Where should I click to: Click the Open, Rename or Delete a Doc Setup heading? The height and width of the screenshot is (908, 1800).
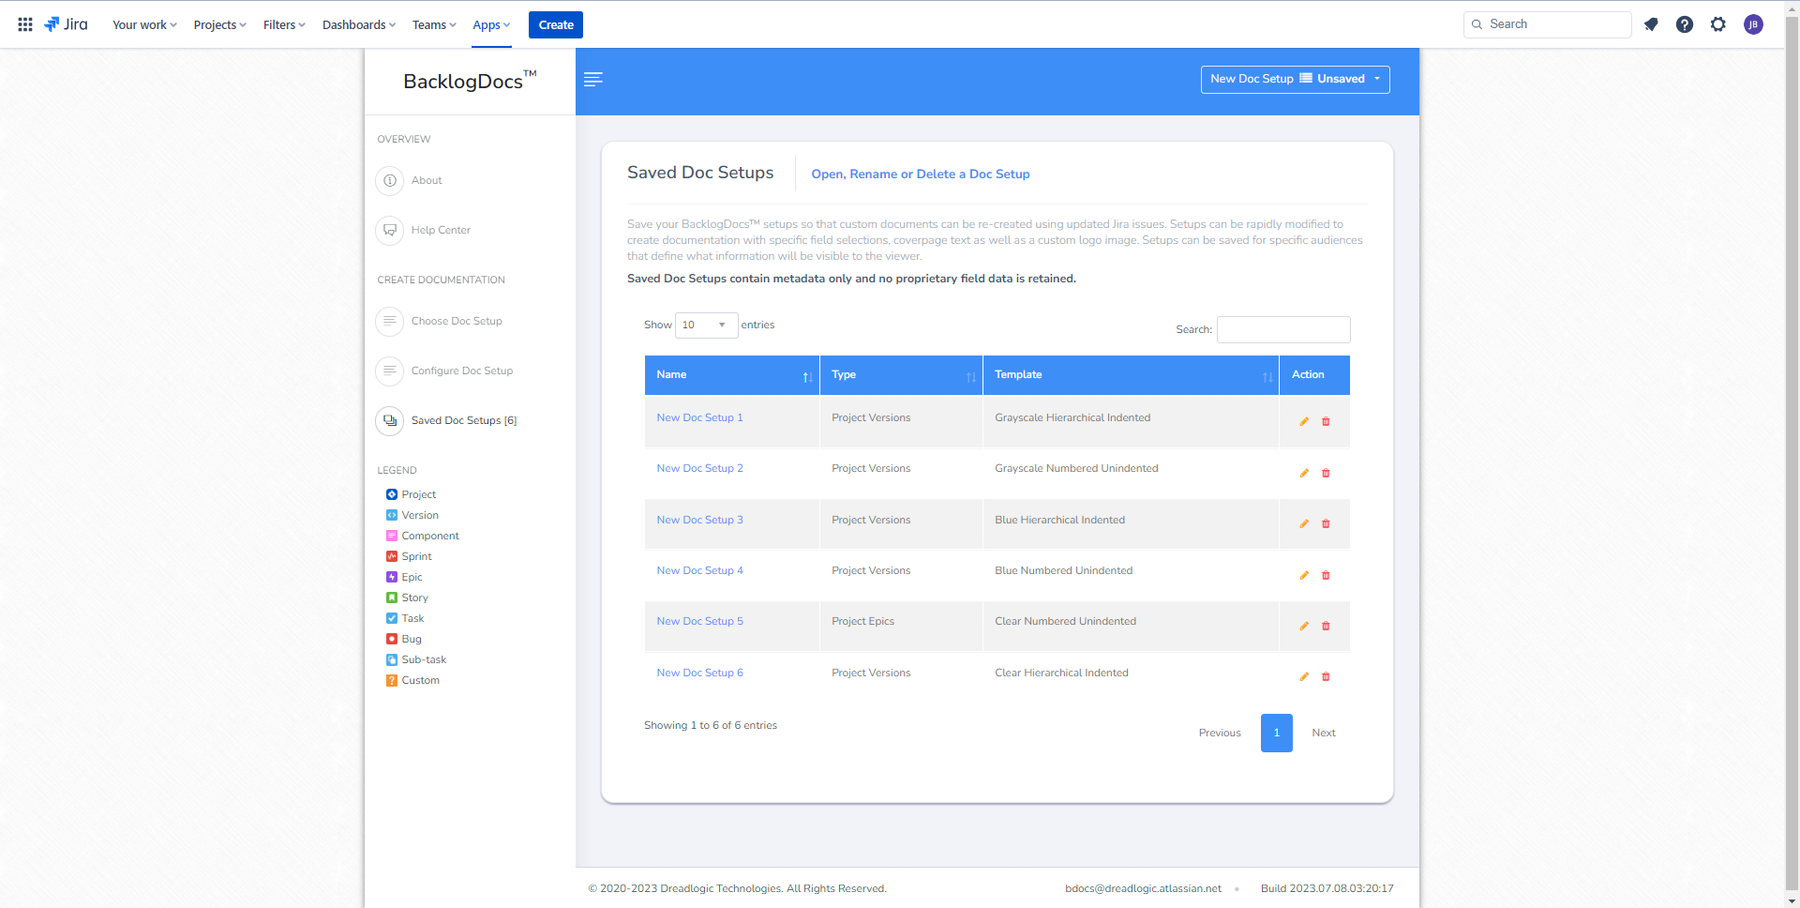pos(920,174)
